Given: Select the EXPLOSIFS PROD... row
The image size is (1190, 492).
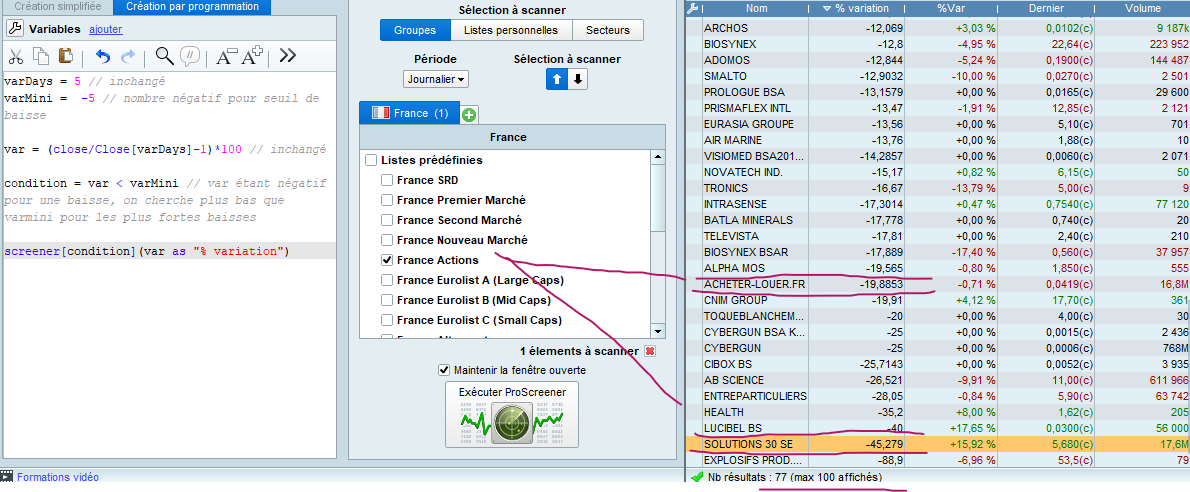Looking at the screenshot, I should click(937, 459).
